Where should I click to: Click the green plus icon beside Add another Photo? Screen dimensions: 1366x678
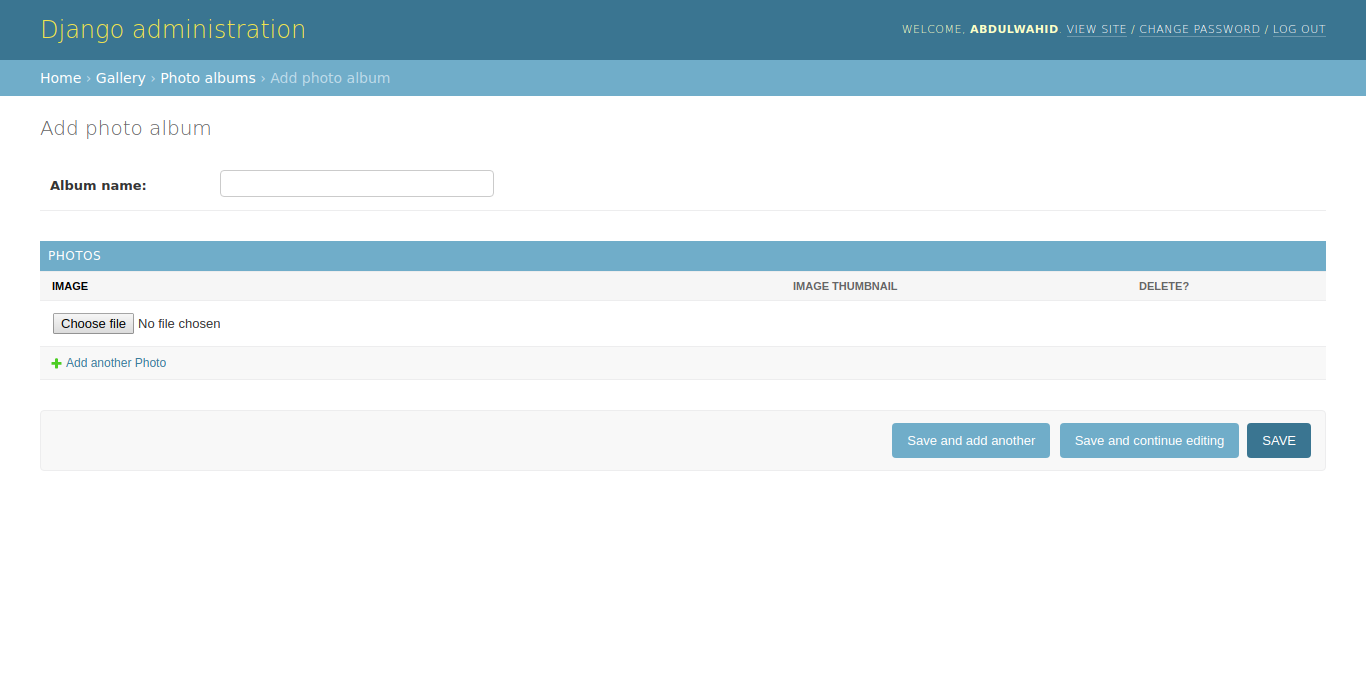click(x=56, y=363)
